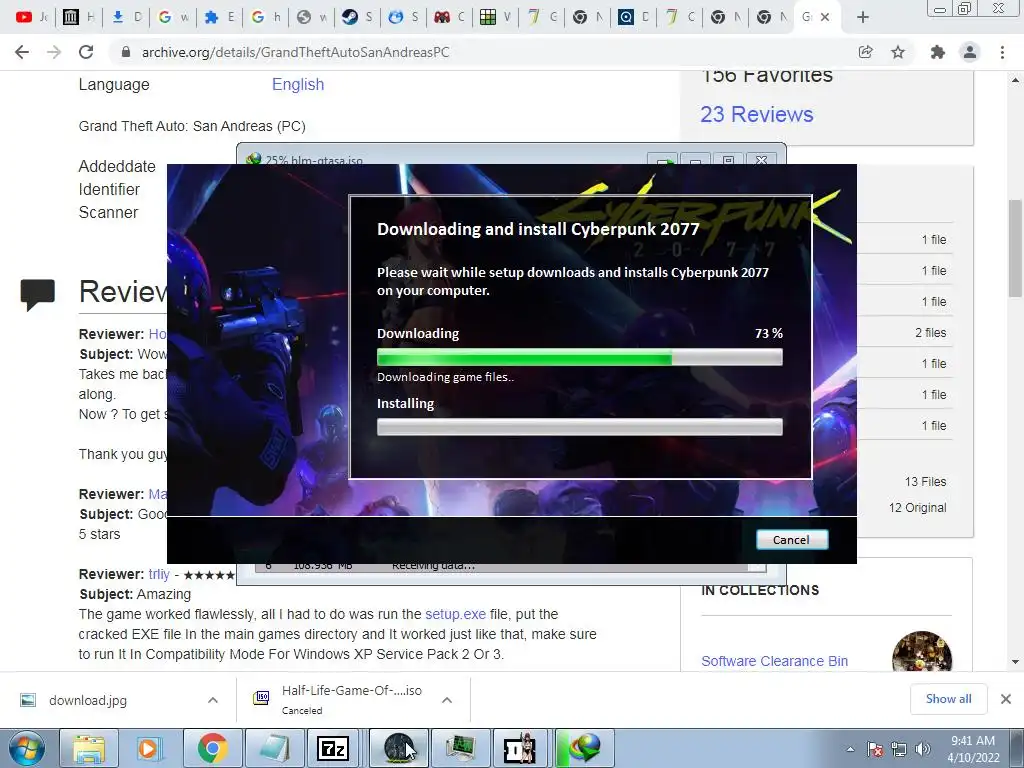Click the Downloading progress bar at 73%
The image size is (1024, 768).
579,357
